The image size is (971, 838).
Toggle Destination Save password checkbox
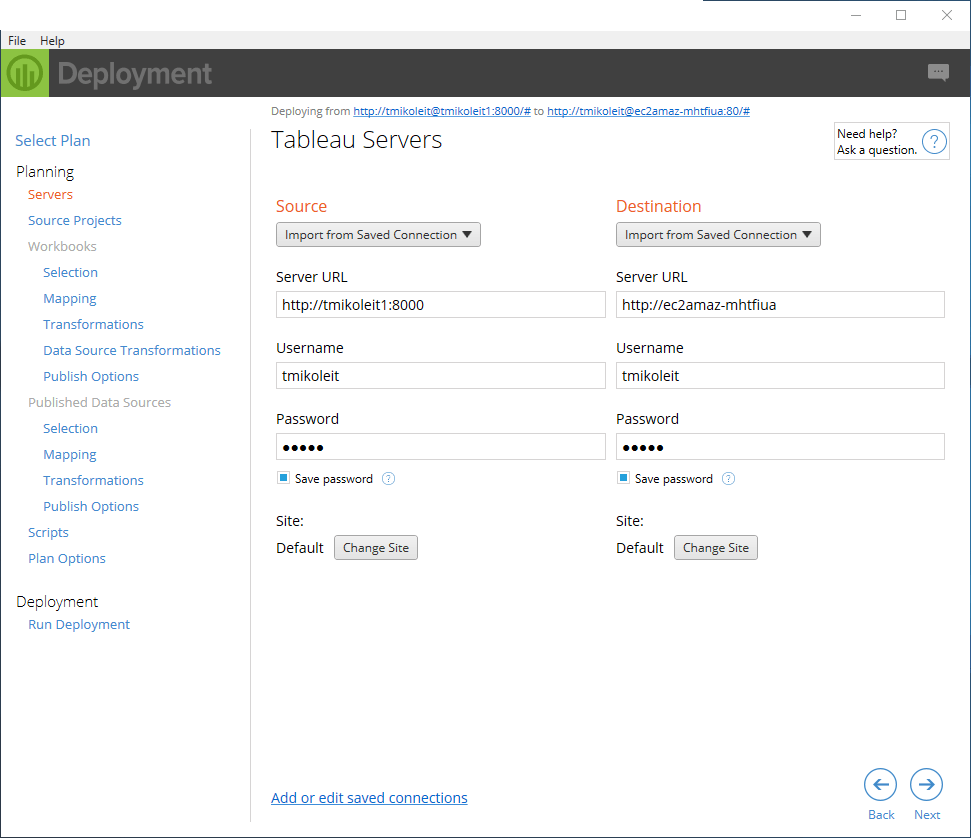623,479
